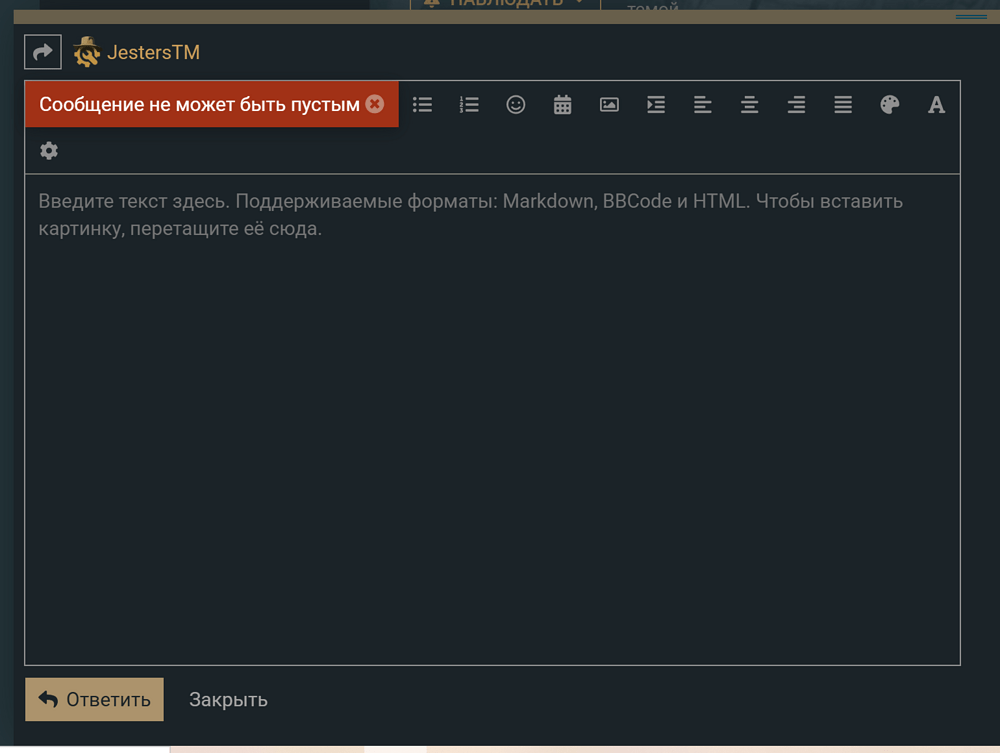Open the text color palette
Viewport: 1000px width, 753px height.
[x=890, y=105]
